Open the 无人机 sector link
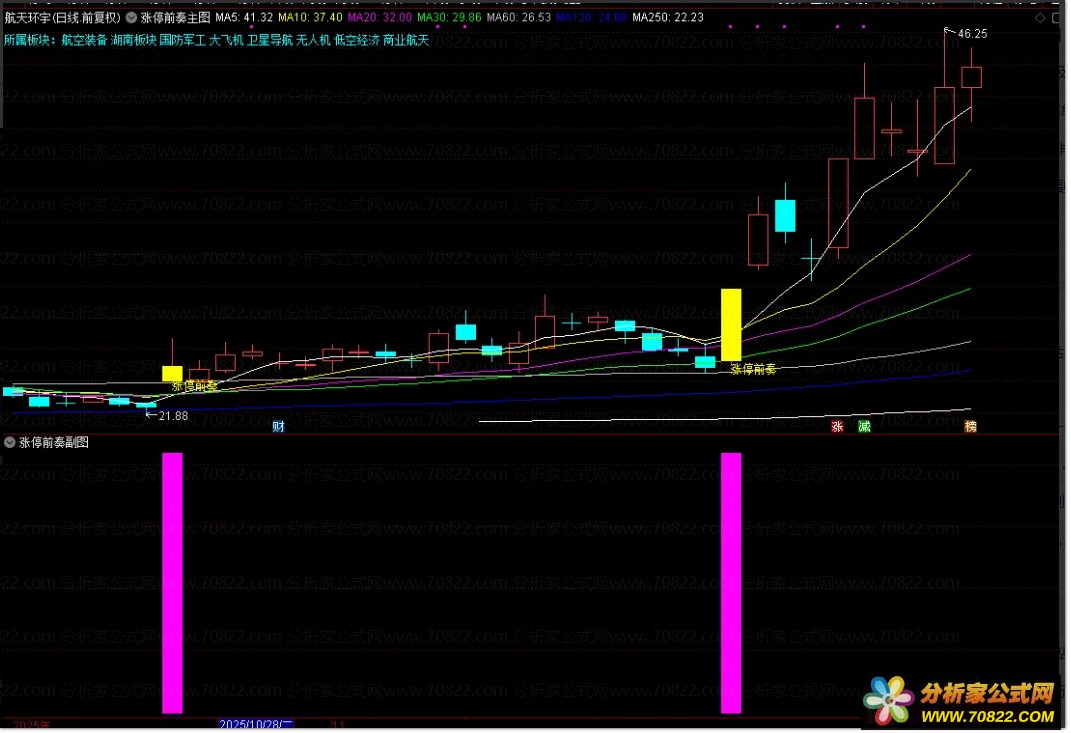Viewport: 1071px width, 733px height. [x=314, y=40]
